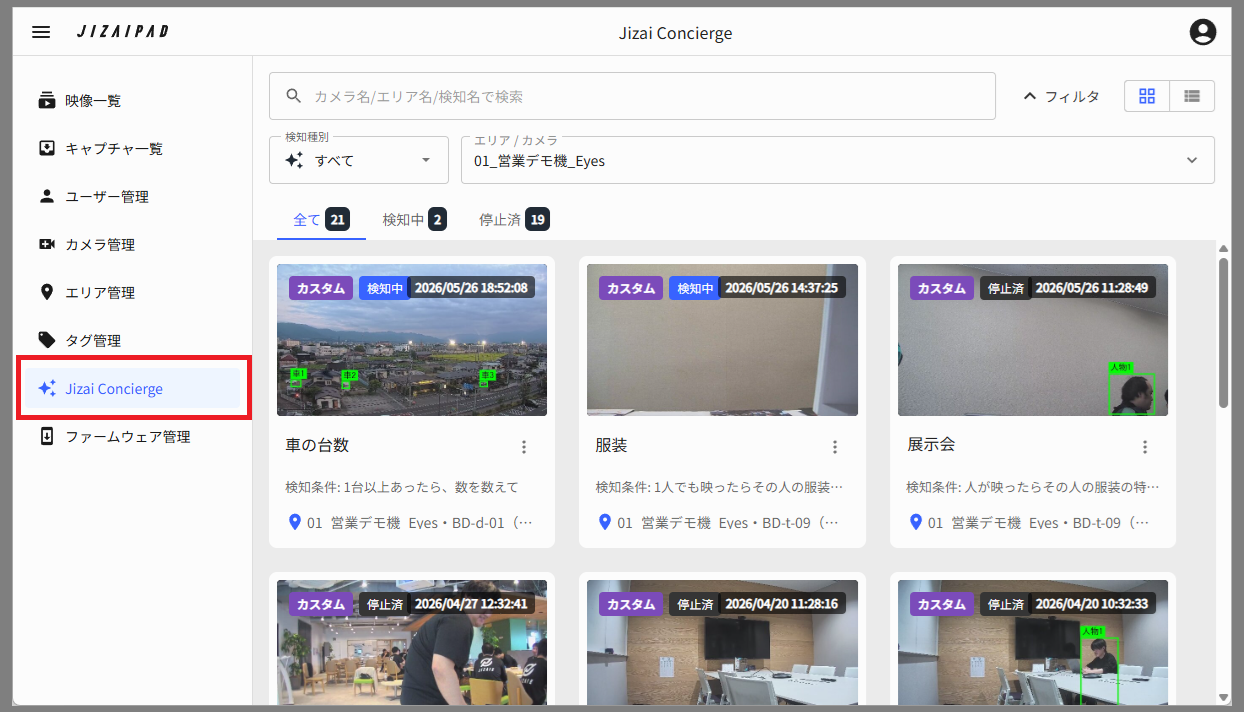Click the 2026/05/26 14:37:25 timestamp

coord(782,288)
